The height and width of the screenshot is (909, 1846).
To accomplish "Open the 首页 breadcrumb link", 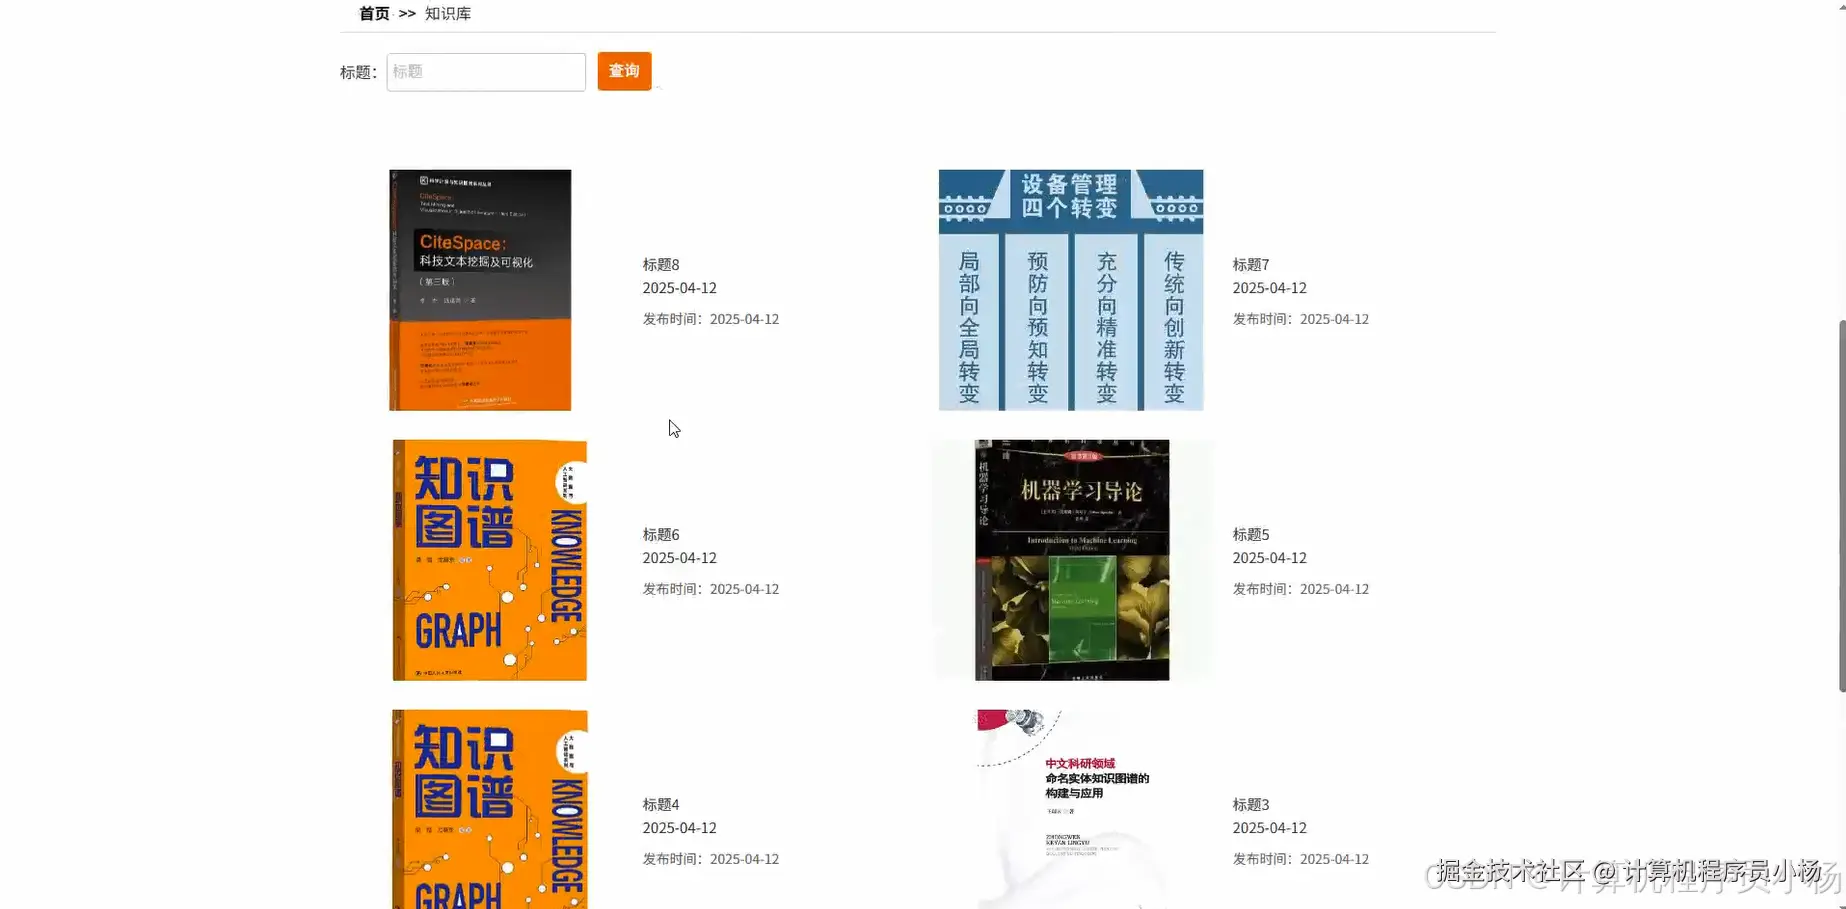I will (x=372, y=13).
